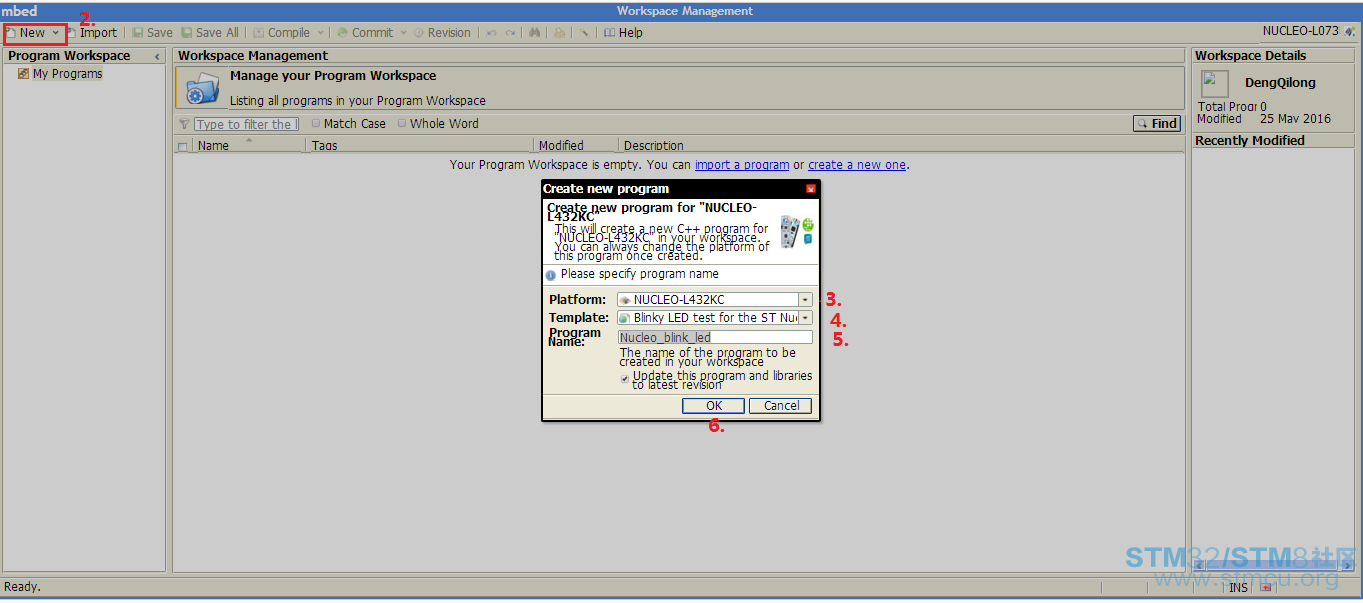Viewport: 1363px width, 603px height.
Task: Toggle 'Update this program and libraries' checkbox
Action: click(625, 379)
